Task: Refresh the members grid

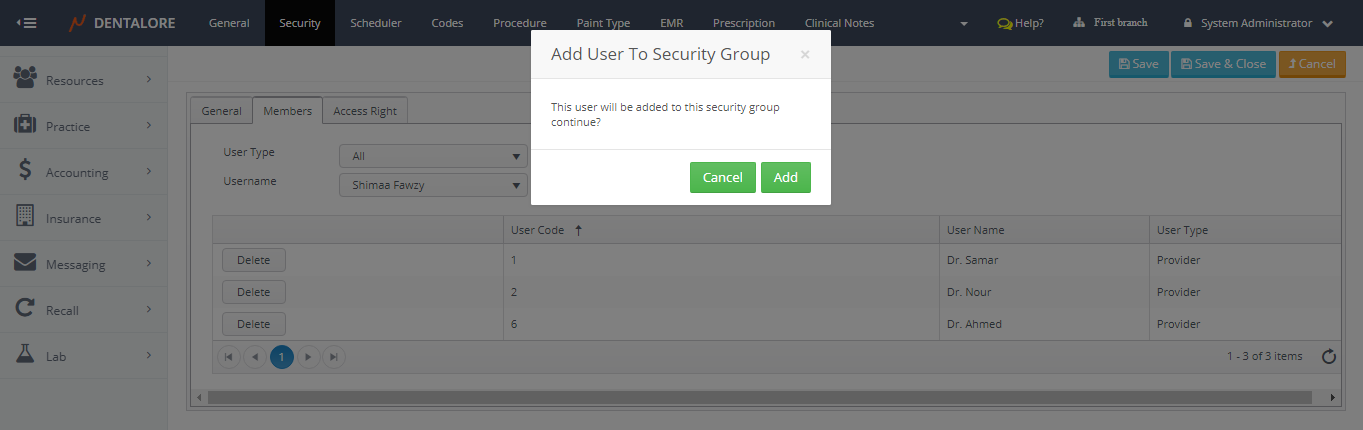Action: [1329, 357]
